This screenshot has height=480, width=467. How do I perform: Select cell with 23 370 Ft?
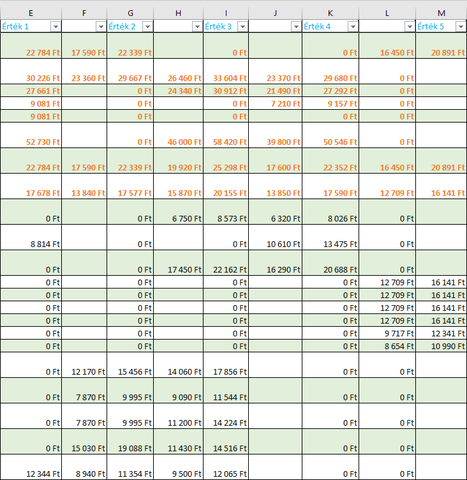275,71
